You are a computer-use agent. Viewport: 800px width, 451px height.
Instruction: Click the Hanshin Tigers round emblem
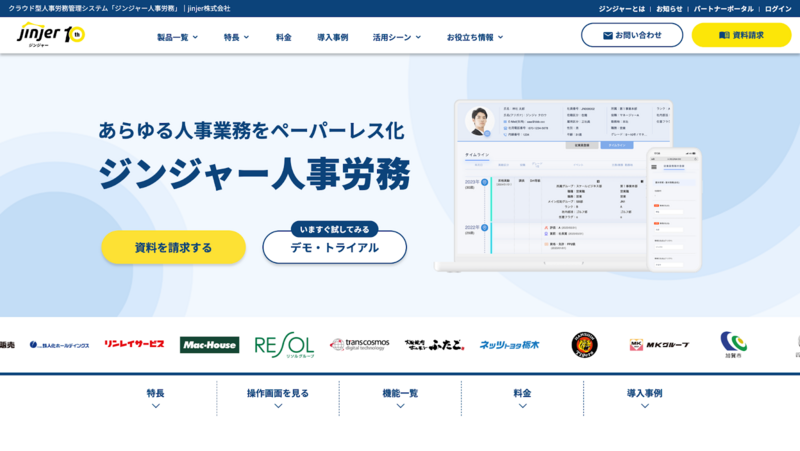coord(585,345)
